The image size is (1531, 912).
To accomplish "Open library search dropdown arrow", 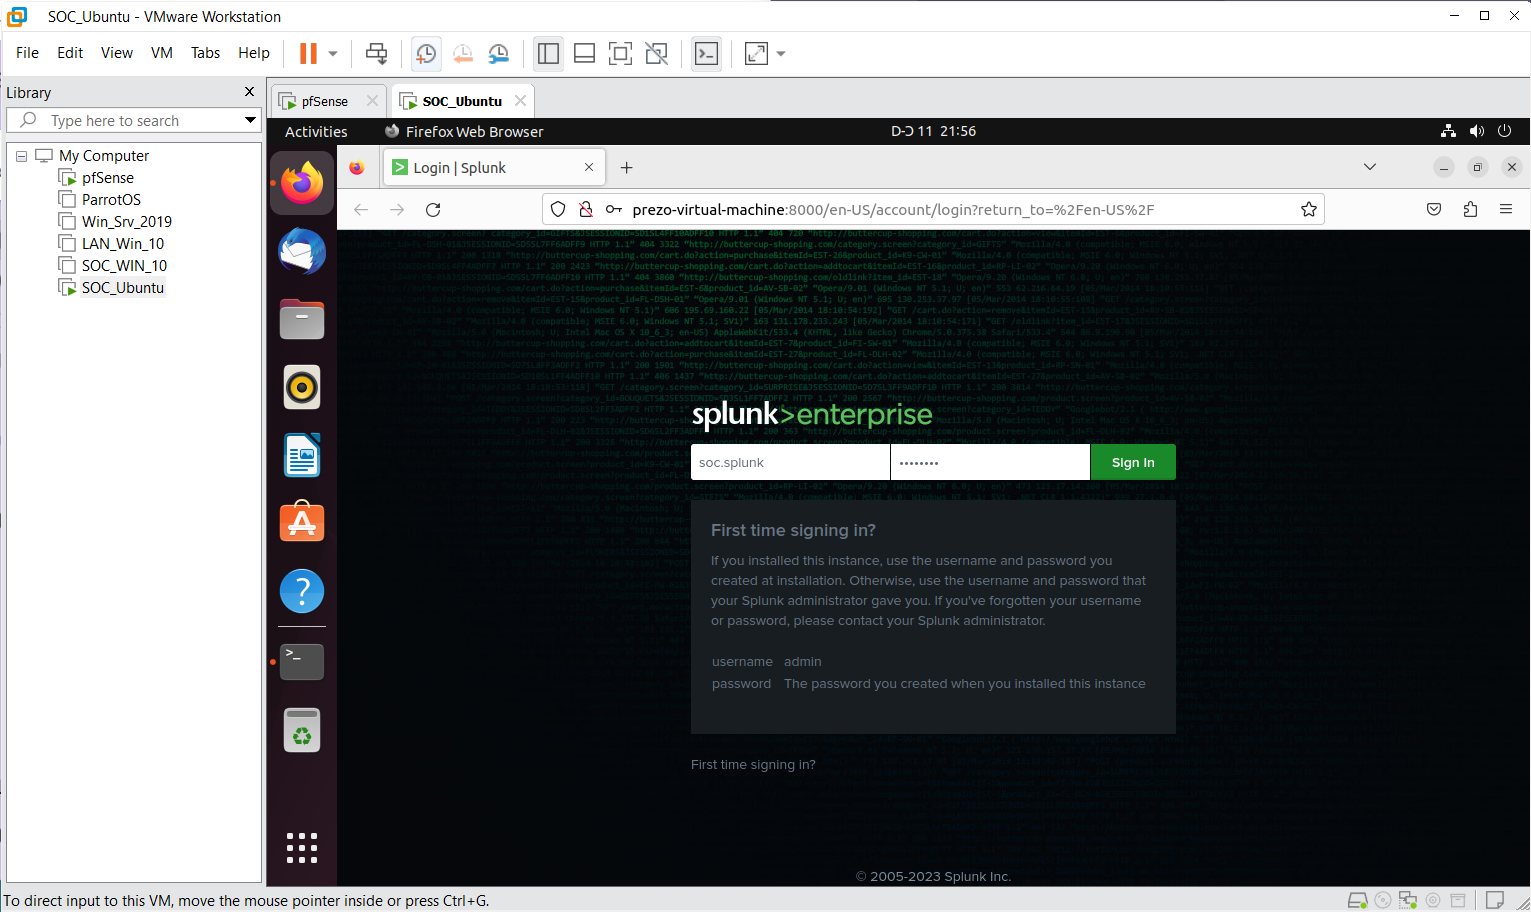I will 250,120.
